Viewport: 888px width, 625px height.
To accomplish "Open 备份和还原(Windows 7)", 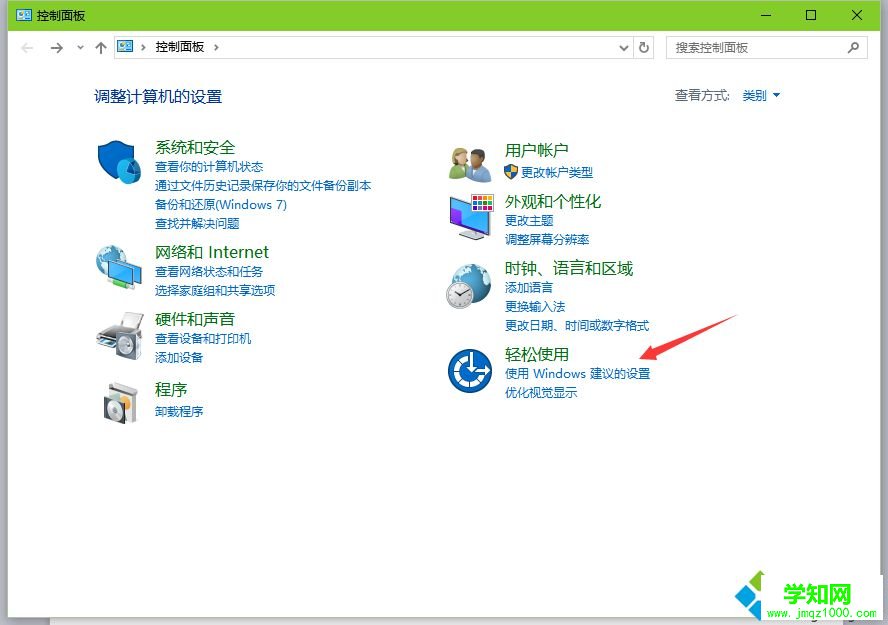I will pos(221,204).
